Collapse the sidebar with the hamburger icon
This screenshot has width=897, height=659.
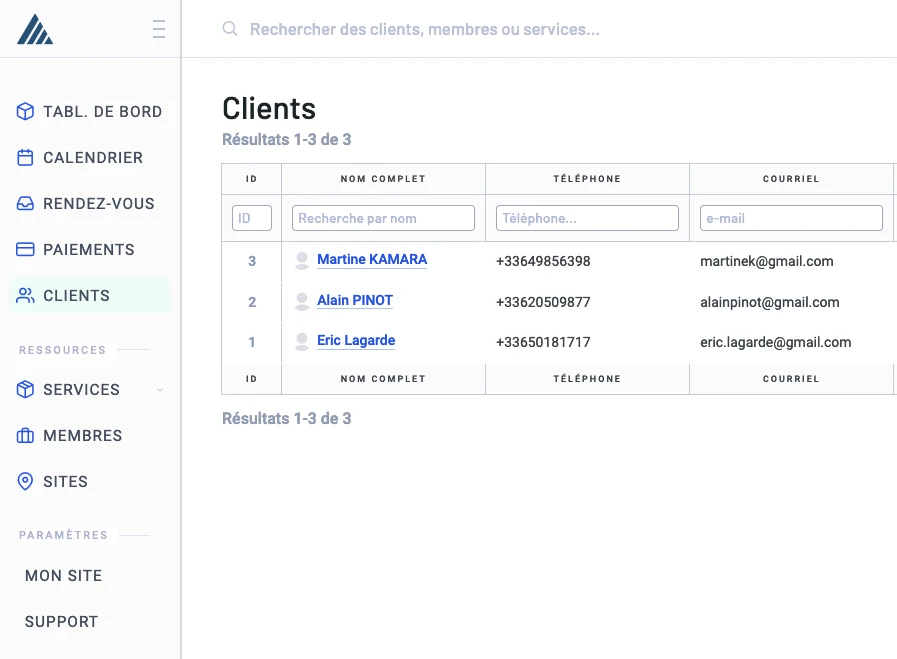click(x=158, y=30)
